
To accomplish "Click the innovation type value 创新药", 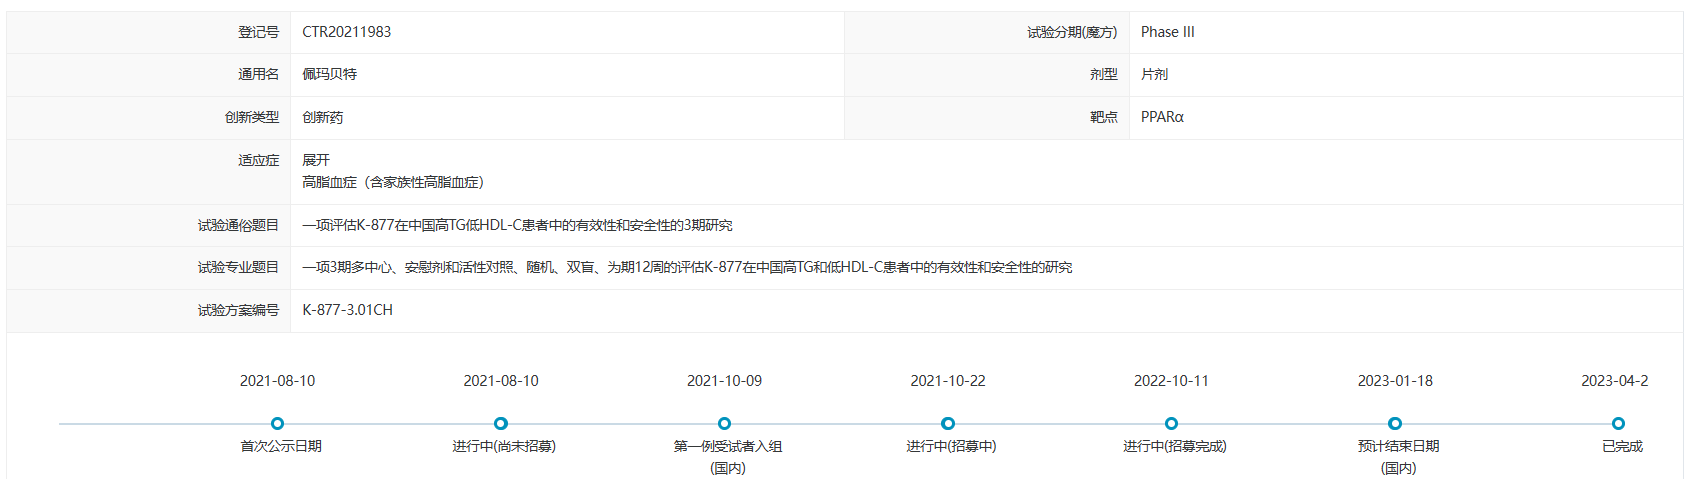I will coord(323,117).
